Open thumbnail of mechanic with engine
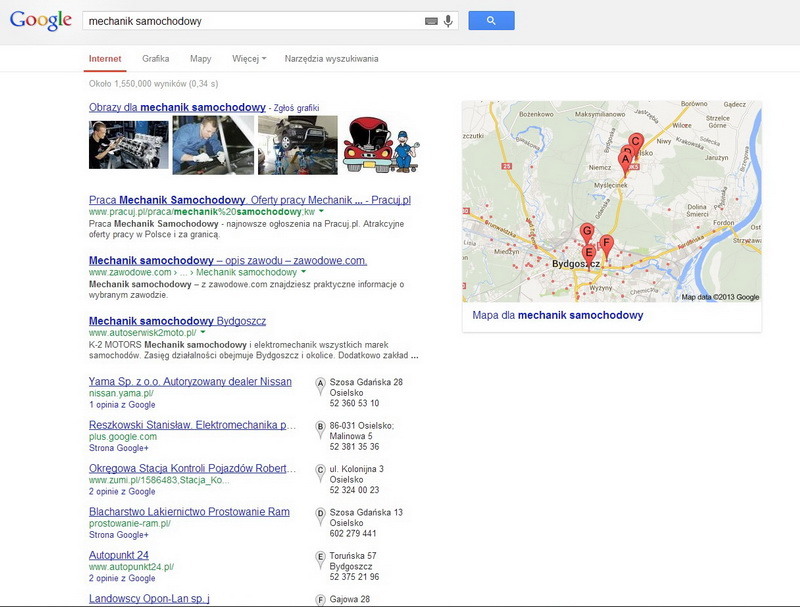 129,145
